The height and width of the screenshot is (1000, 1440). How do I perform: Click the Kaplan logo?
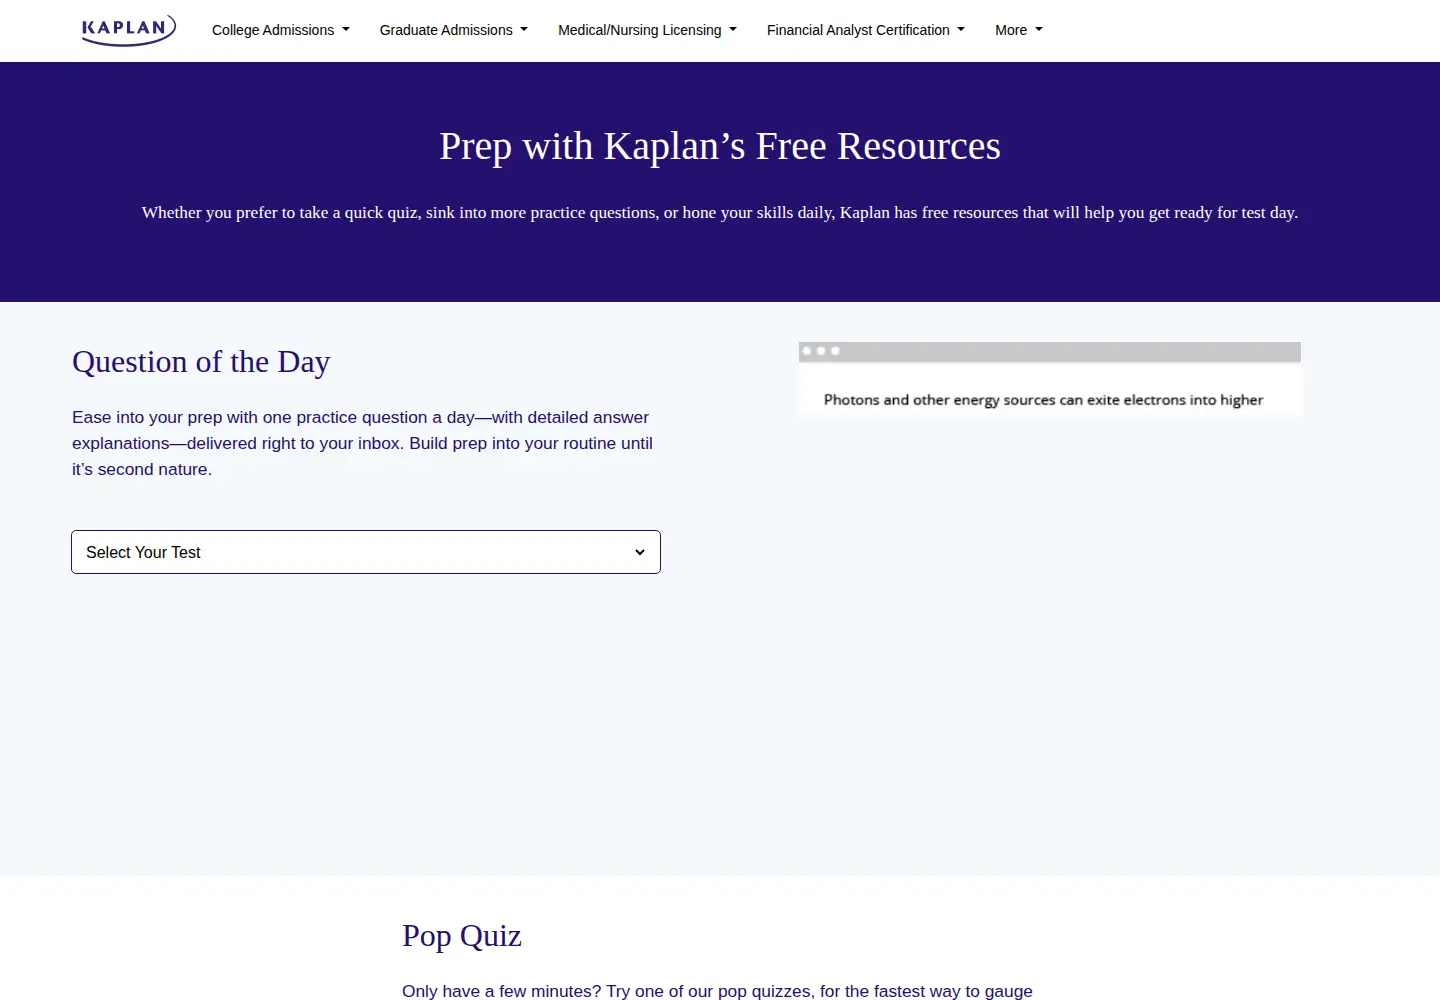point(128,30)
